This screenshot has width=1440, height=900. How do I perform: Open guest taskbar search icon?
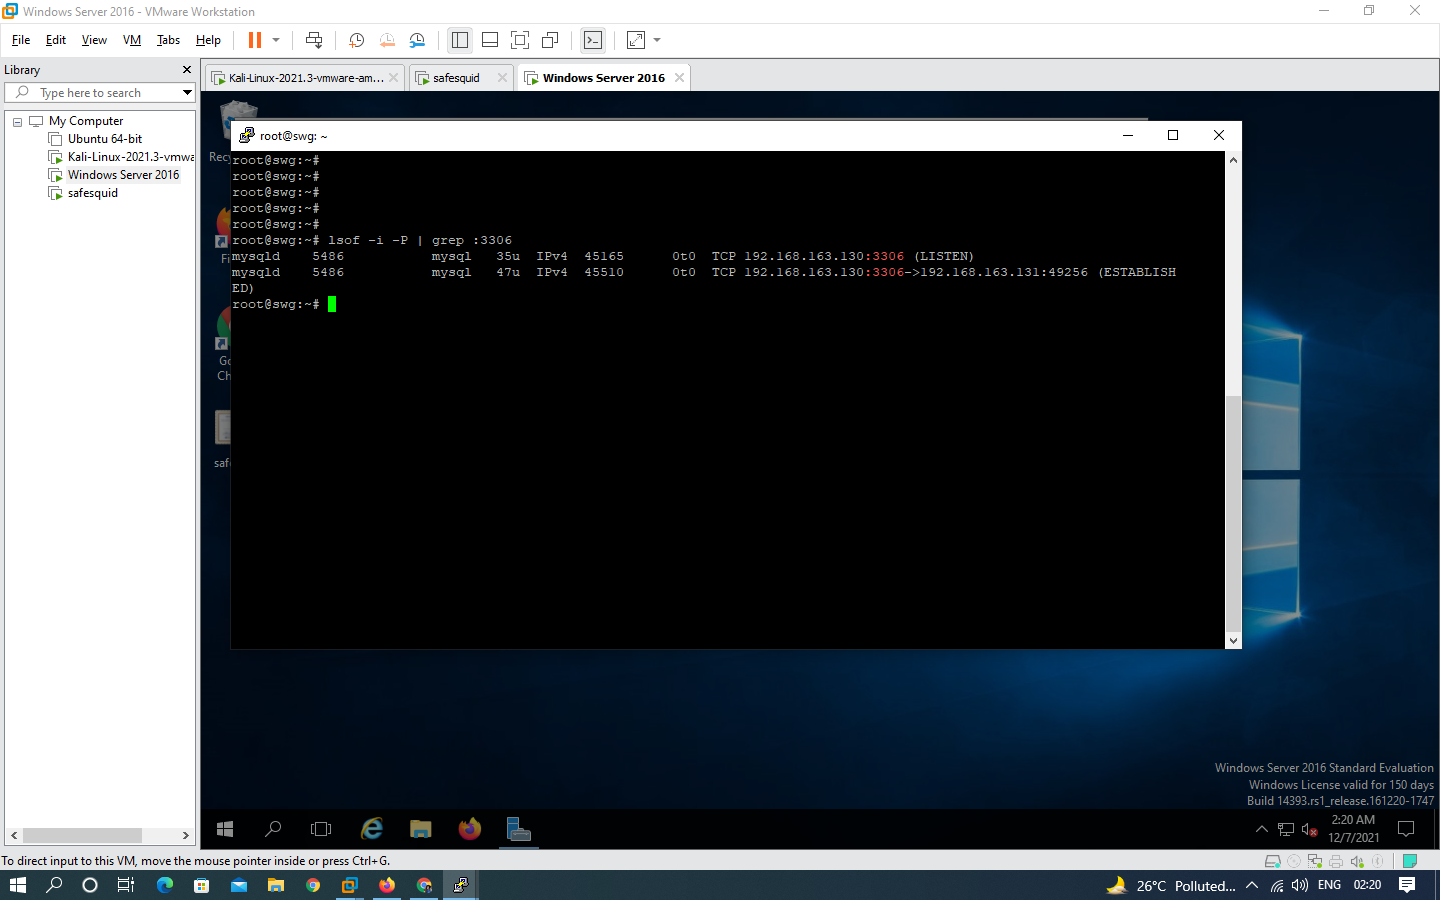[x=272, y=829]
